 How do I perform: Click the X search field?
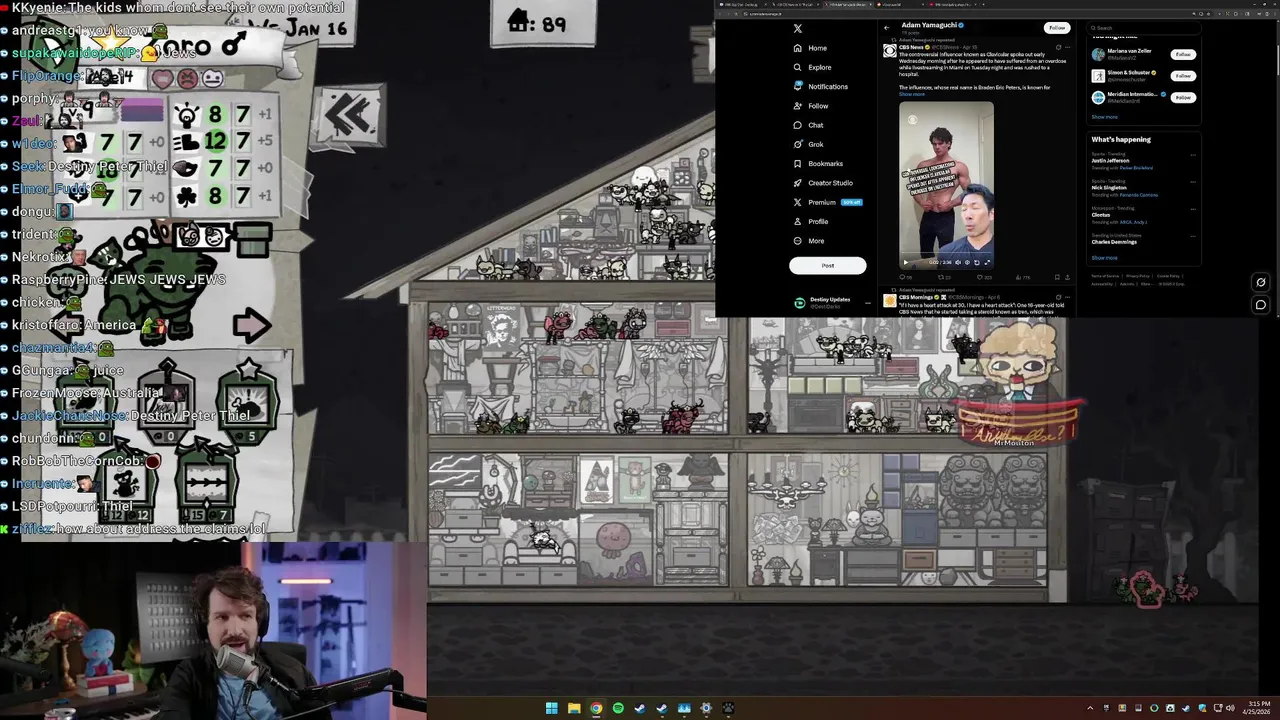pos(1145,28)
